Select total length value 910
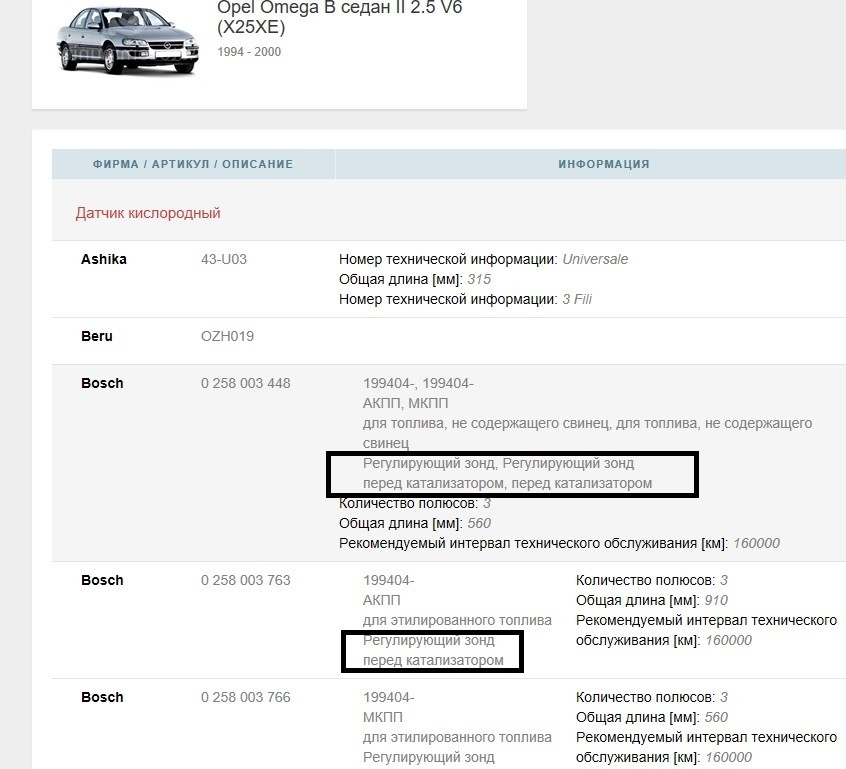 (x=716, y=600)
